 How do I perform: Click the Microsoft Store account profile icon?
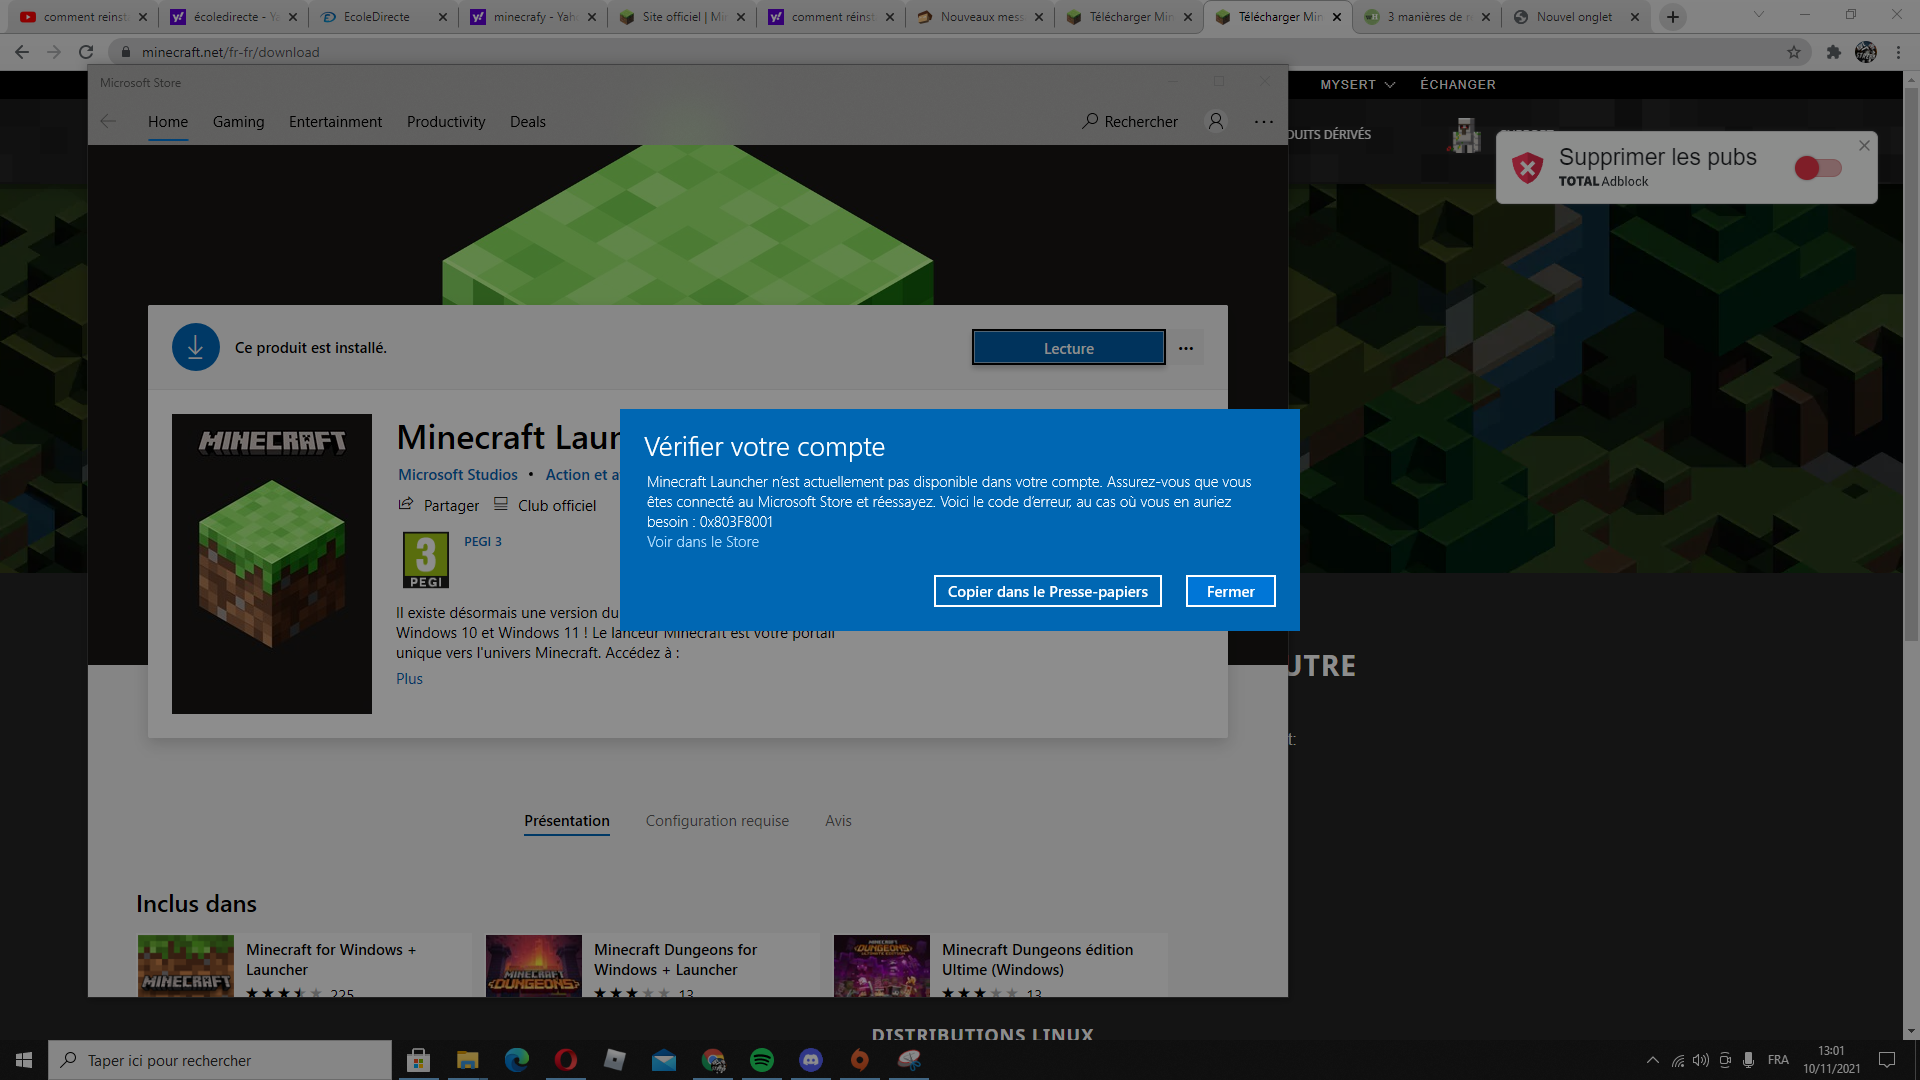tap(1216, 122)
